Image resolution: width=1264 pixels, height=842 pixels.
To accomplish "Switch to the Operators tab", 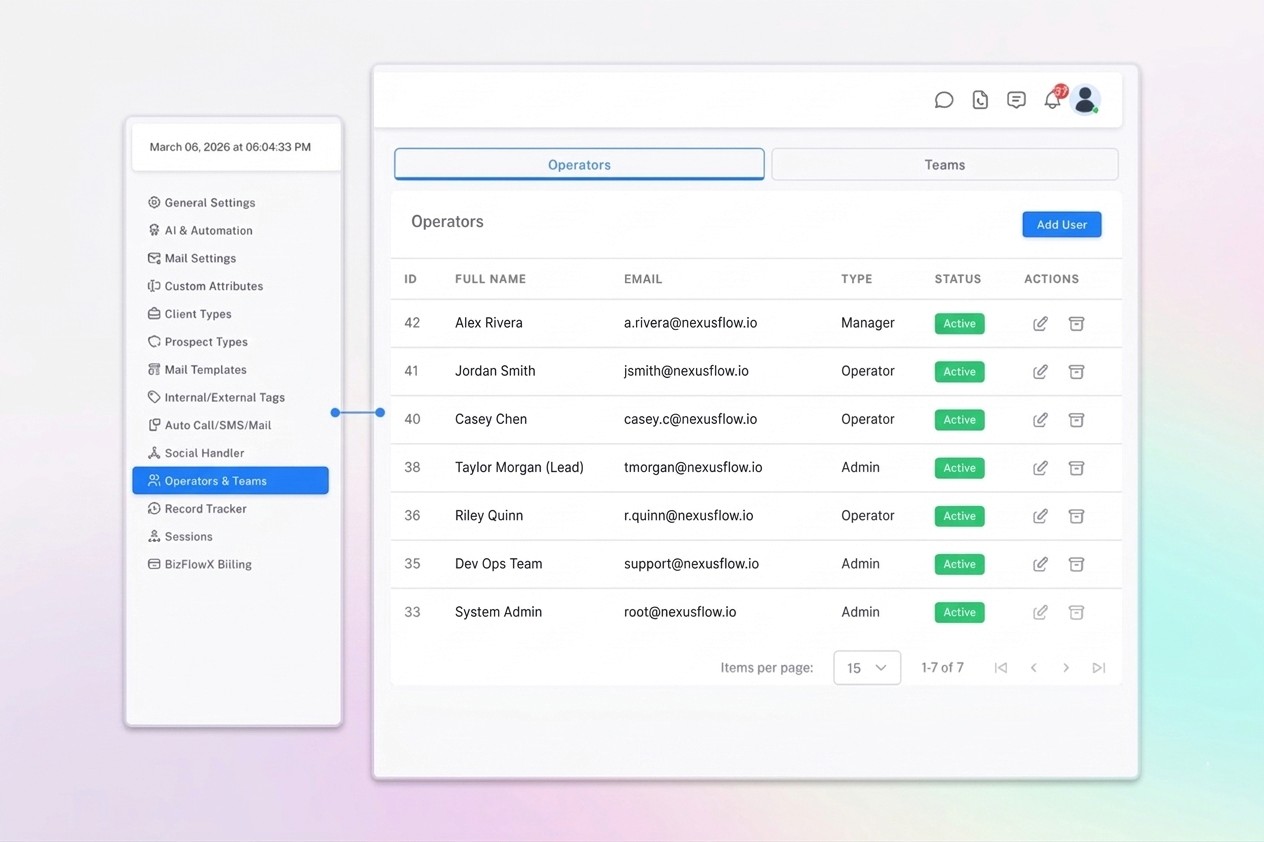I will [579, 165].
